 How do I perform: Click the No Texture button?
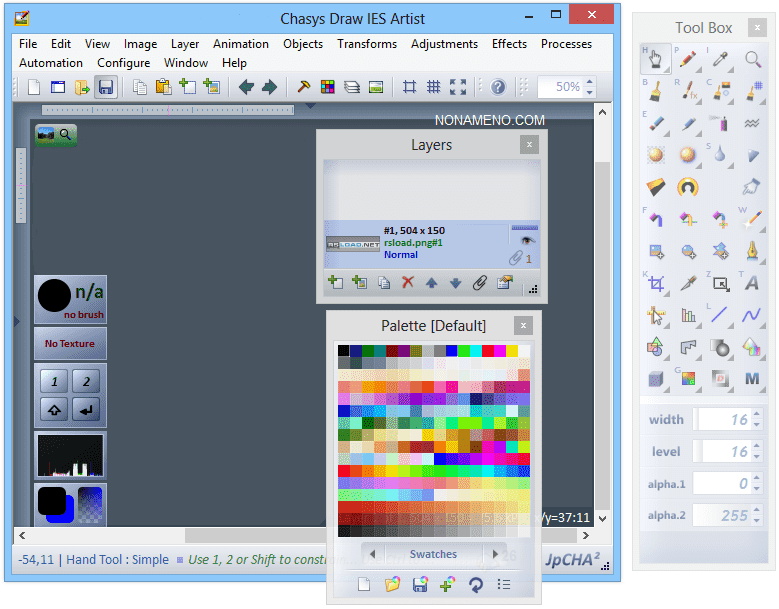coord(70,343)
